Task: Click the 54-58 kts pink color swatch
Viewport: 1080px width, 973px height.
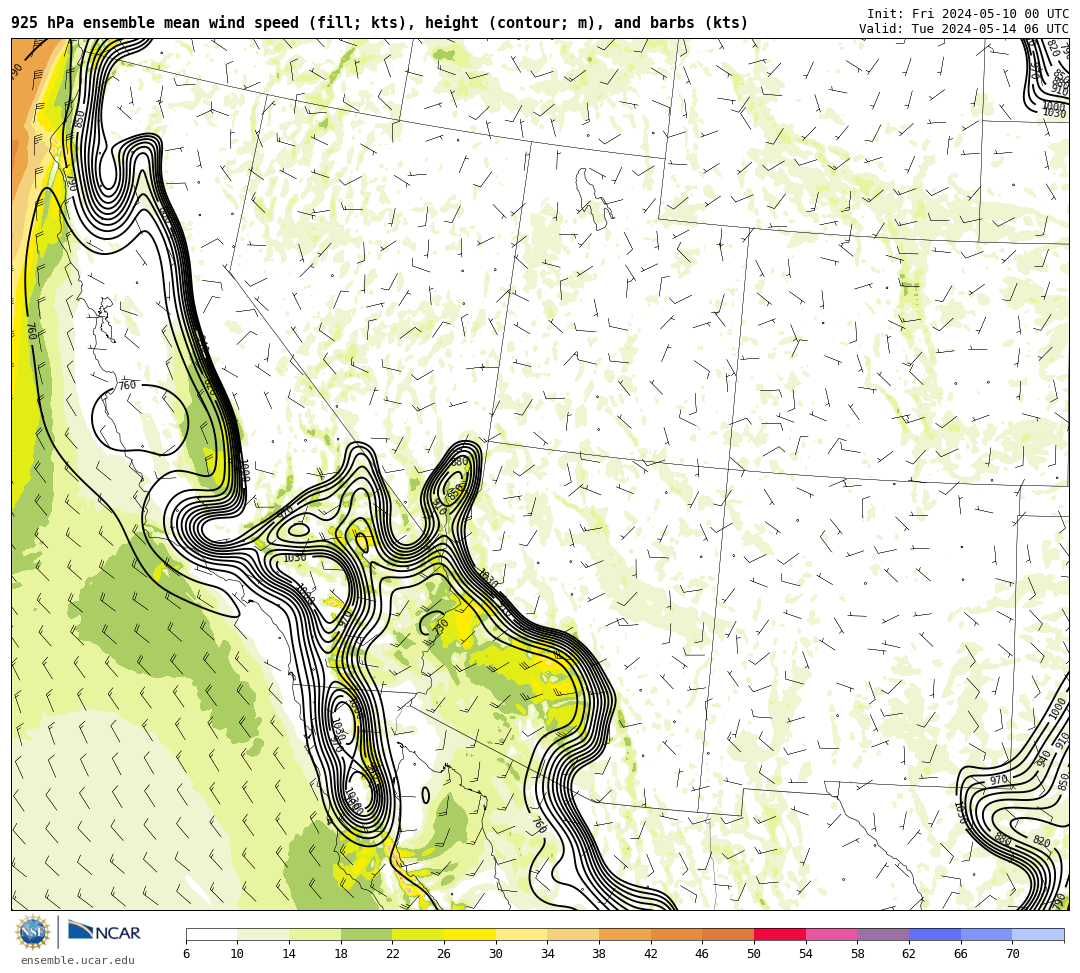Action: [x=831, y=934]
